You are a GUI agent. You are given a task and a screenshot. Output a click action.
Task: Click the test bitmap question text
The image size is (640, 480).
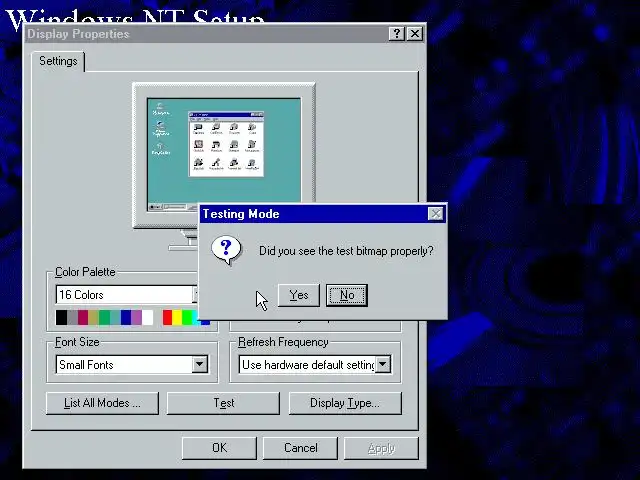(346, 251)
